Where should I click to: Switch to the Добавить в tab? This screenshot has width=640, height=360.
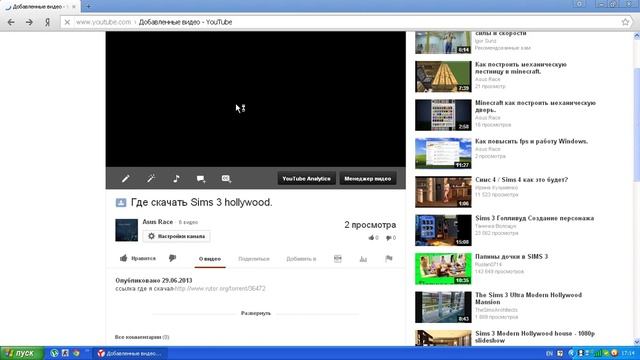pyautogui.click(x=301, y=259)
